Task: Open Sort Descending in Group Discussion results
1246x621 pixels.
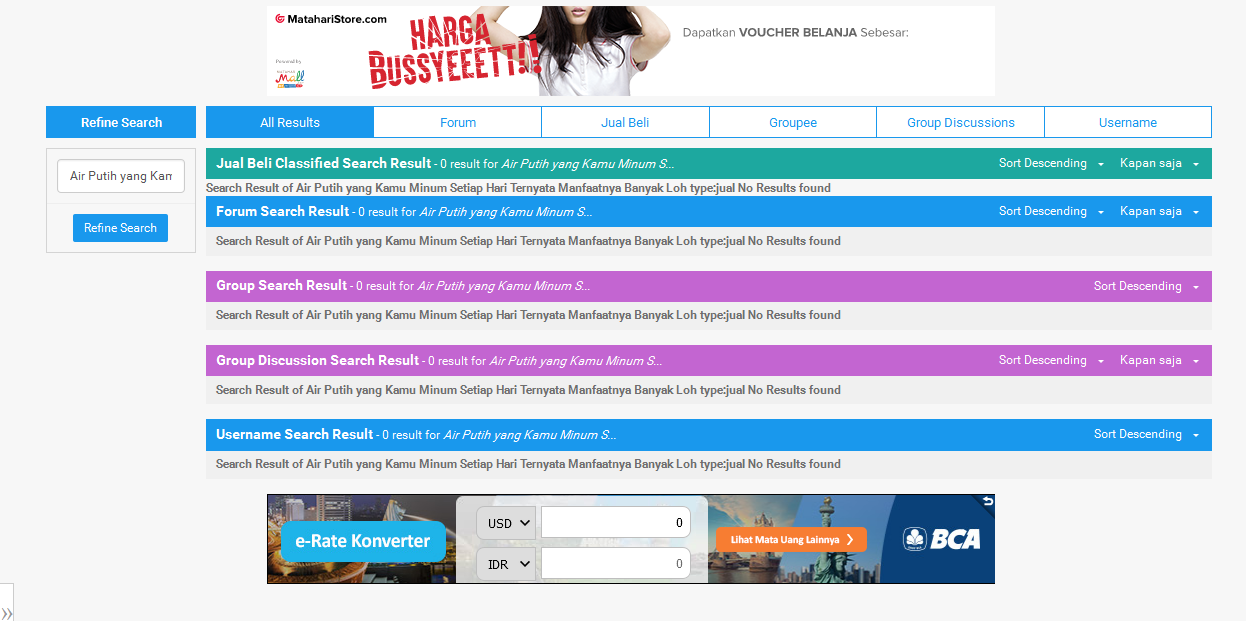Action: pyautogui.click(x=1051, y=360)
